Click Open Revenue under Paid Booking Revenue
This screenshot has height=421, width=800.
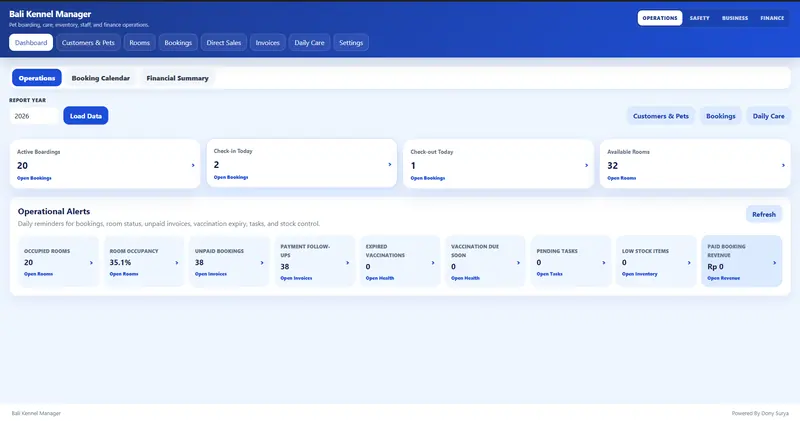coord(723,278)
